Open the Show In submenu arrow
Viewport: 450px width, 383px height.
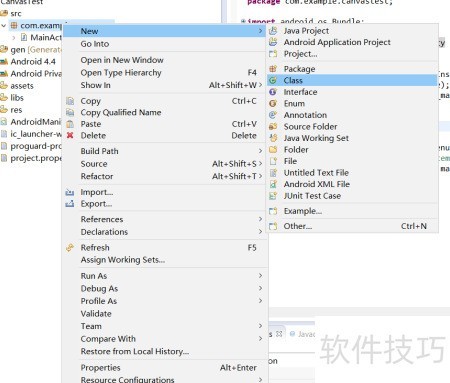pos(260,85)
